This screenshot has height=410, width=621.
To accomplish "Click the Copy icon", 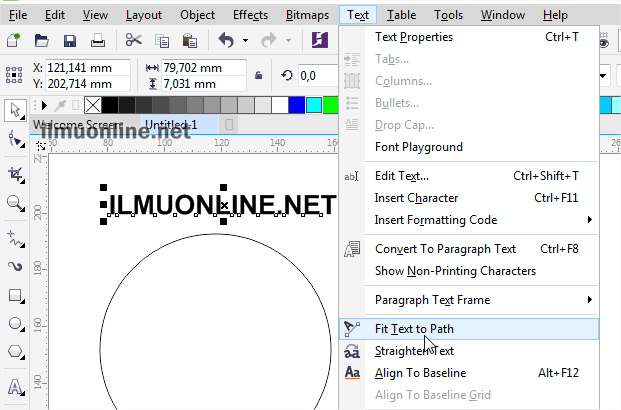I will [162, 40].
